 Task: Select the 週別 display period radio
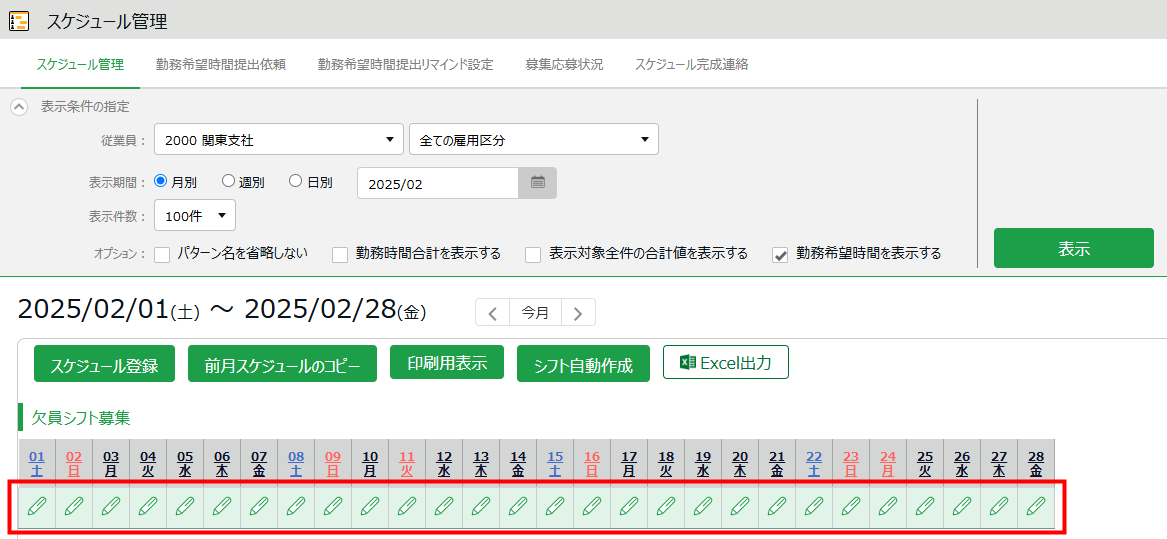(229, 182)
